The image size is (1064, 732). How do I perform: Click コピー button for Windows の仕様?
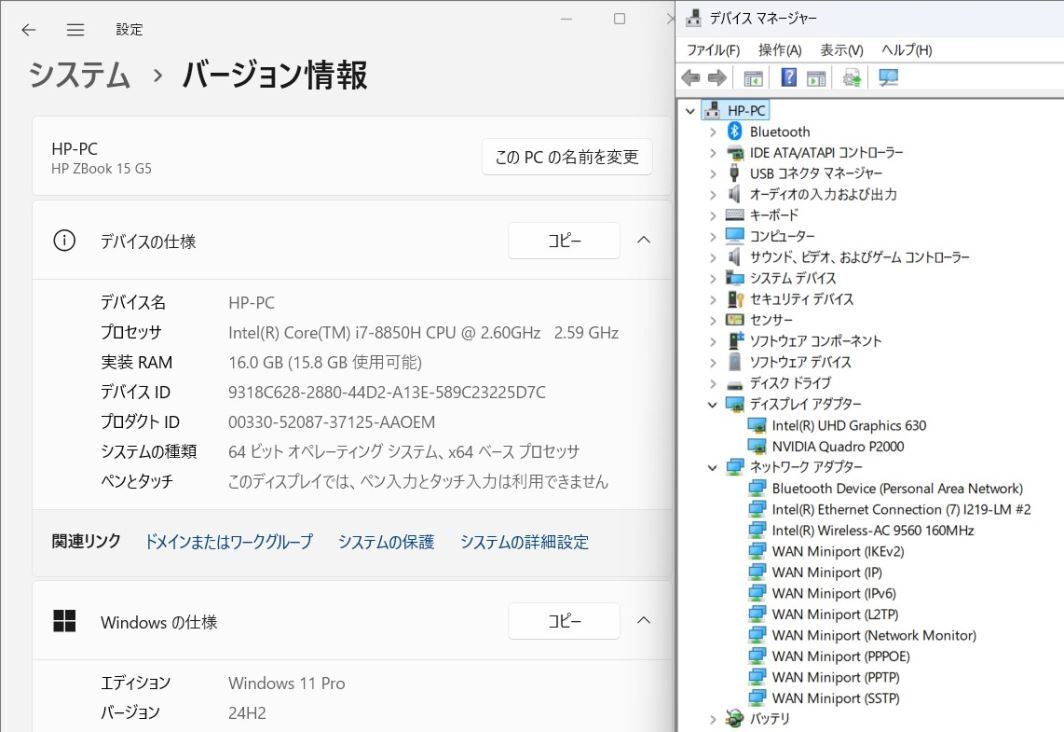564,620
